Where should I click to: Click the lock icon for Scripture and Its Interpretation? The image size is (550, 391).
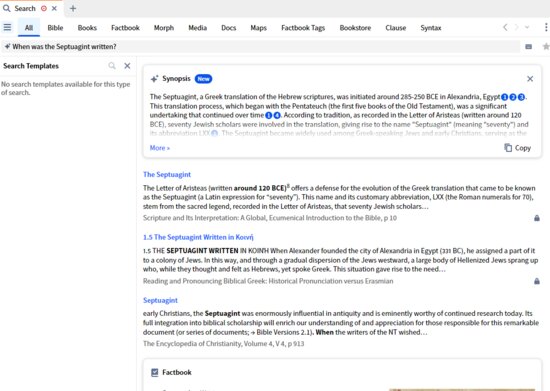(x=537, y=218)
